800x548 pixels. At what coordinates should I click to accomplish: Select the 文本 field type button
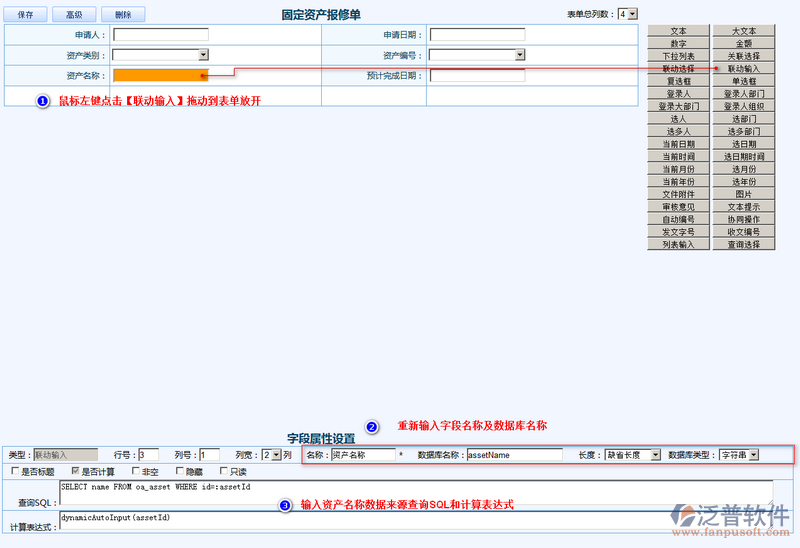point(678,31)
